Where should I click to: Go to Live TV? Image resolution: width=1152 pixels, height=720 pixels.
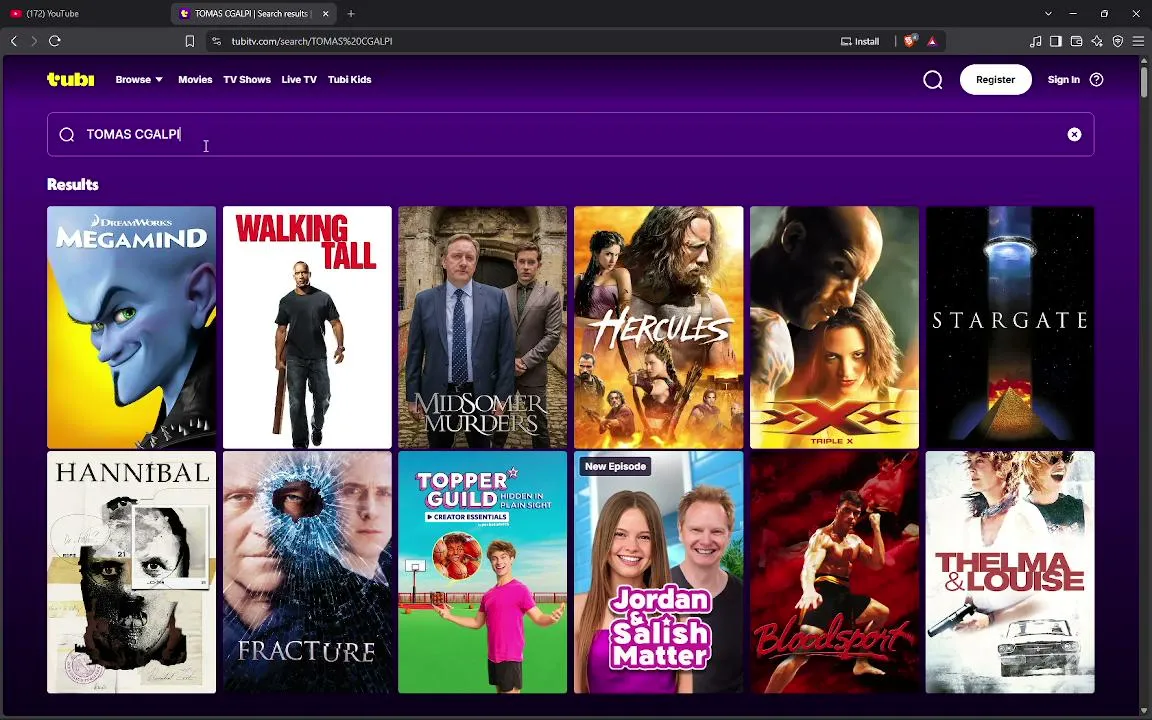pyautogui.click(x=299, y=79)
